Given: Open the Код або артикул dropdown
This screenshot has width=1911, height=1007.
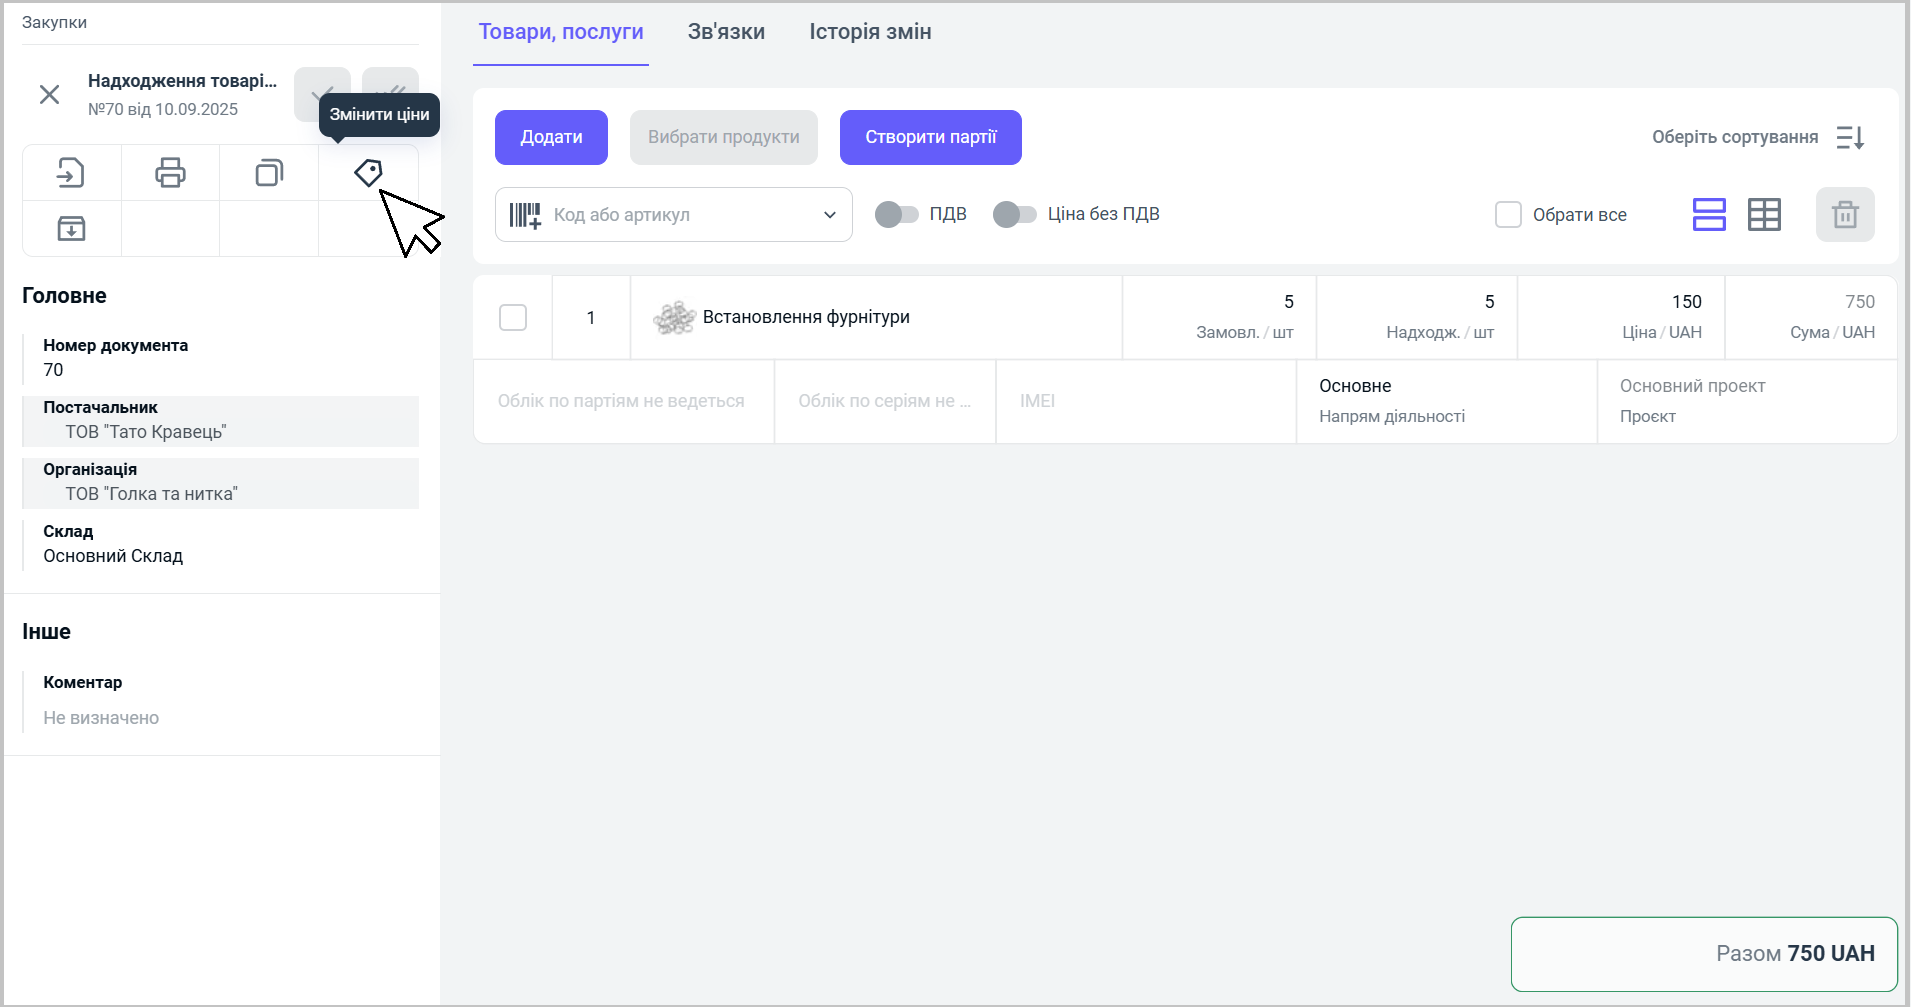Looking at the screenshot, I should click(829, 215).
